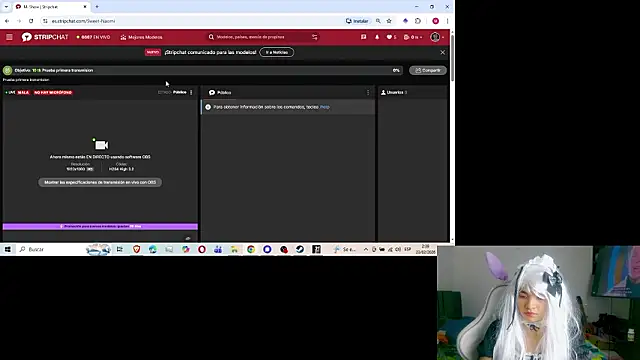Image resolution: width=640 pixels, height=360 pixels.
Task: Open Chrome three-dot menu
Action: point(447,21)
